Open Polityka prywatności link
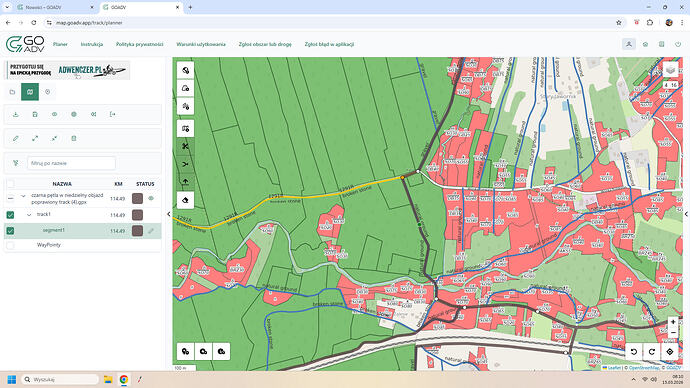 (139, 44)
